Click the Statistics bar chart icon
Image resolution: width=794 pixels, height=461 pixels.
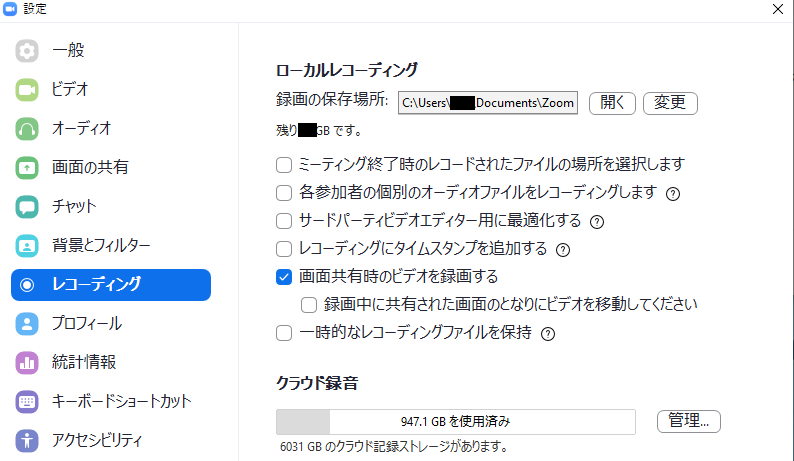pyautogui.click(x=27, y=362)
